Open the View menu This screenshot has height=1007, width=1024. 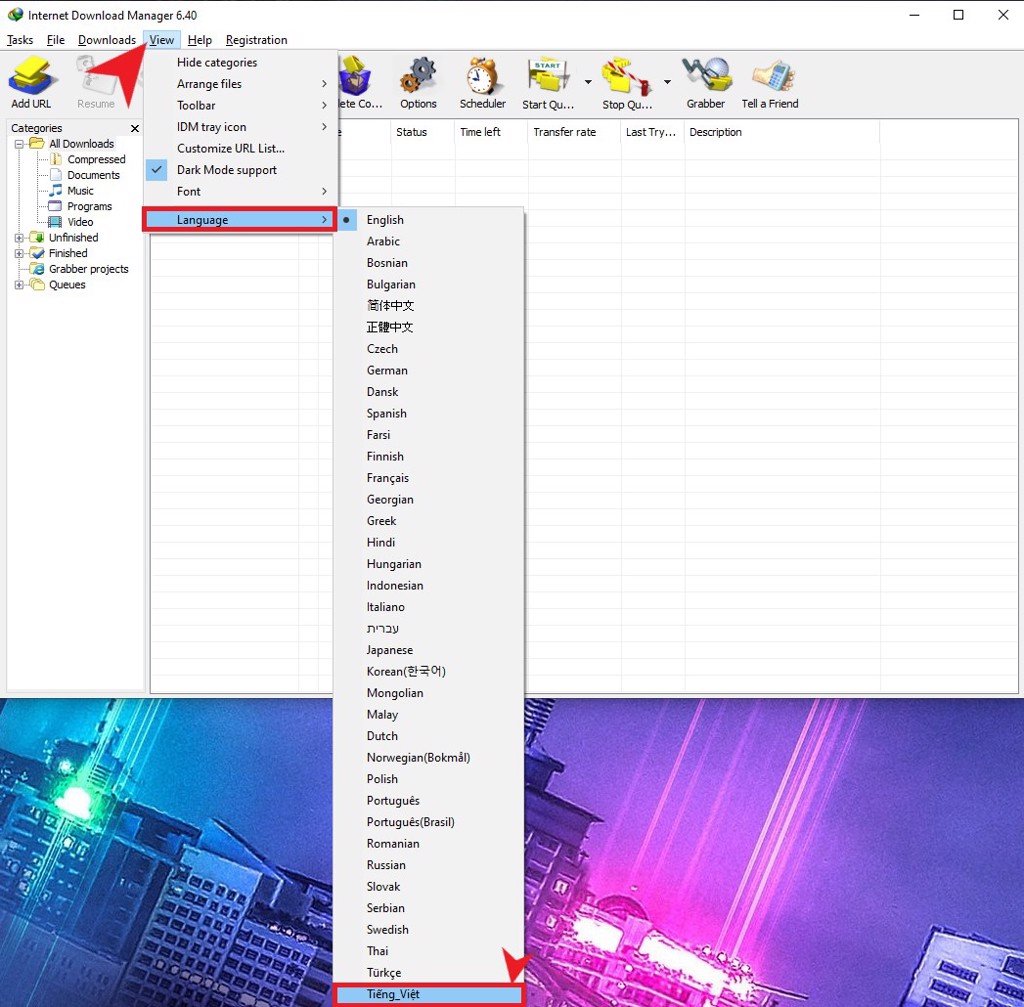[x=161, y=40]
